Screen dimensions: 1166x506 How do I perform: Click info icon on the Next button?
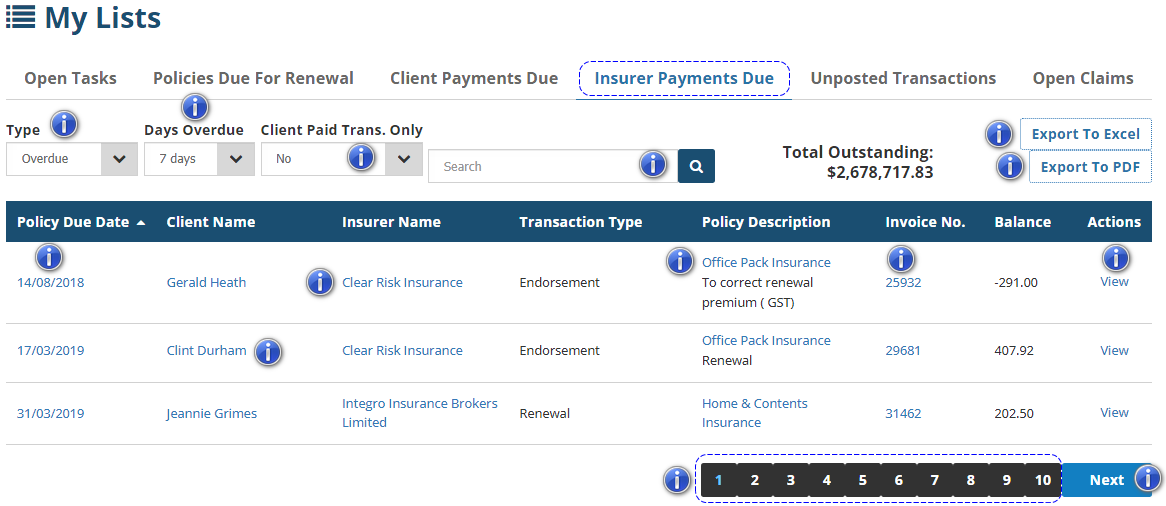[1147, 477]
